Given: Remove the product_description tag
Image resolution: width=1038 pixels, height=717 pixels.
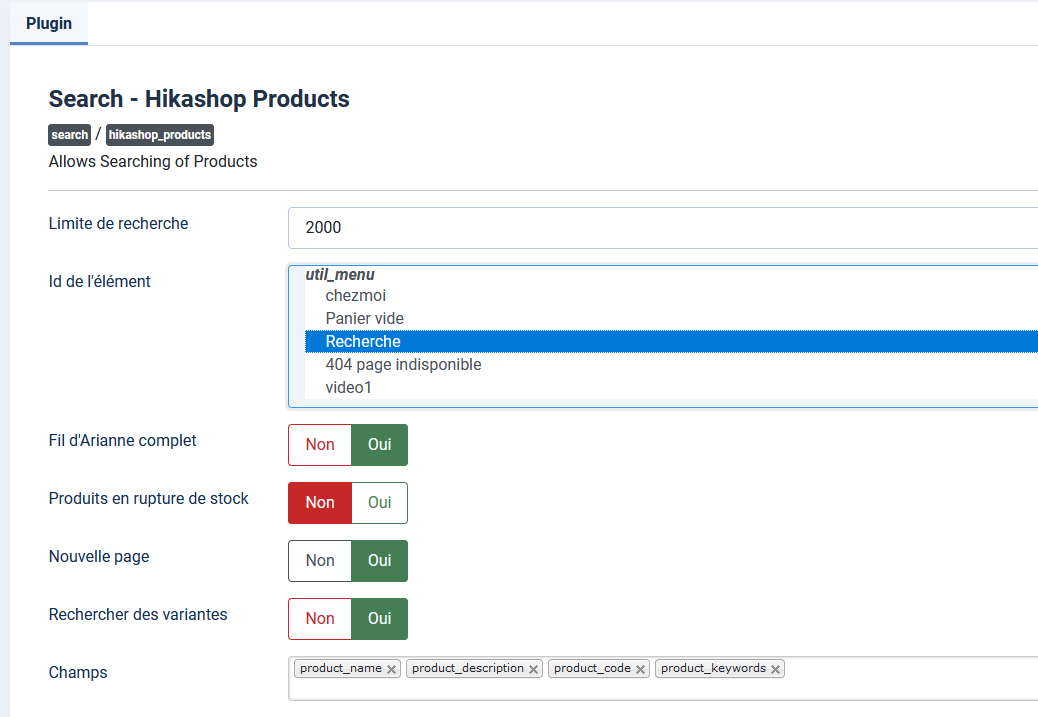Looking at the screenshot, I should click(534, 669).
